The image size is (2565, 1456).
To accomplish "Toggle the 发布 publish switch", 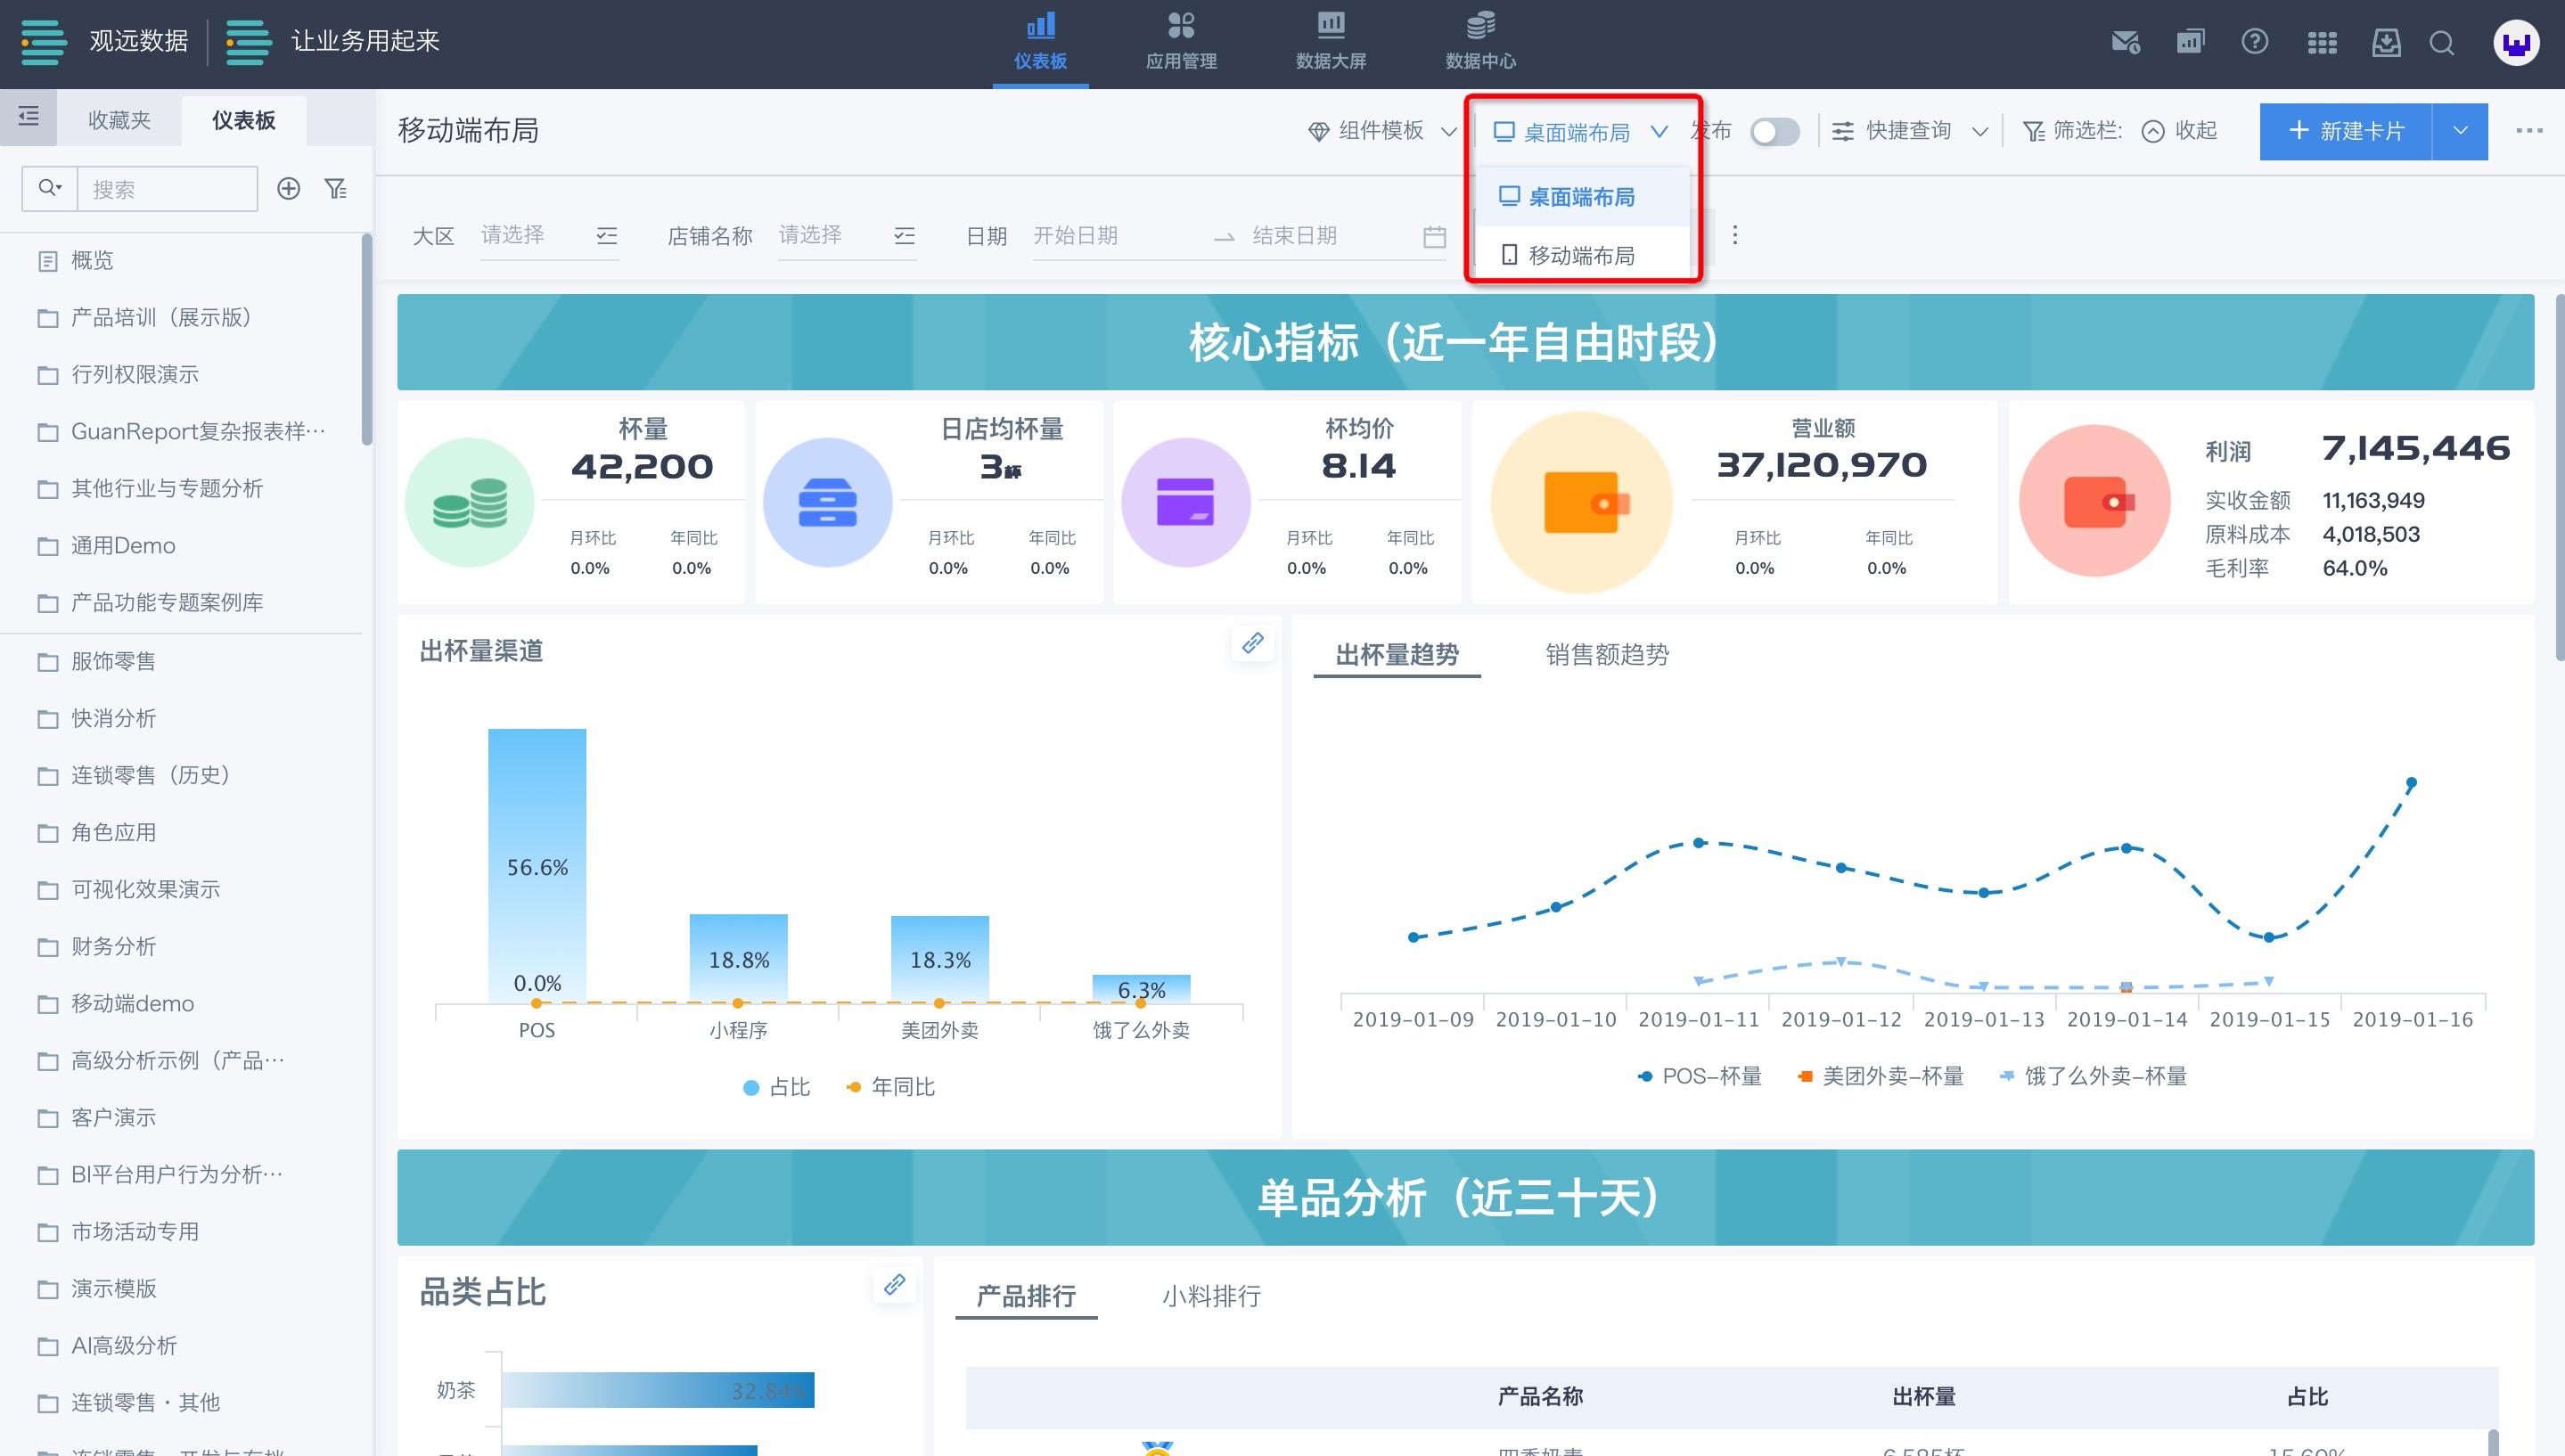I will pyautogui.click(x=1775, y=132).
